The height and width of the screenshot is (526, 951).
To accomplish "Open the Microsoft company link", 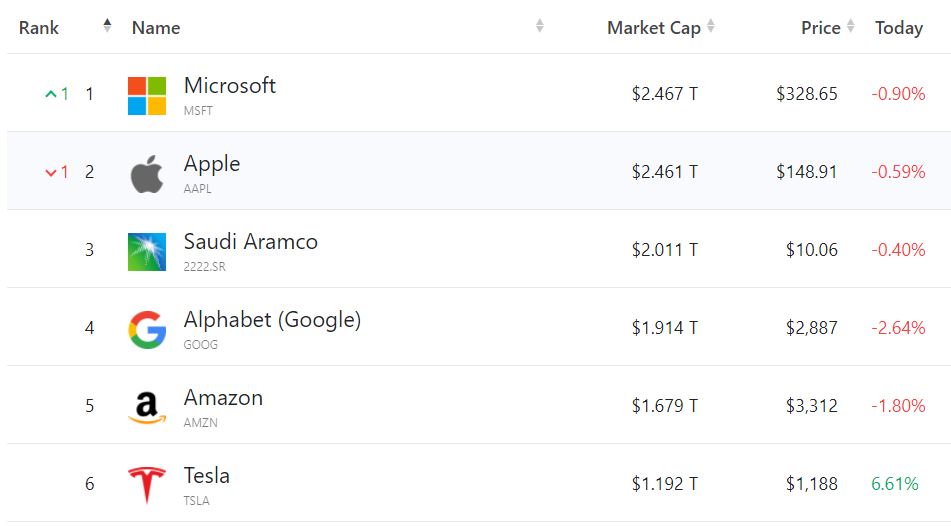I will pyautogui.click(x=229, y=86).
